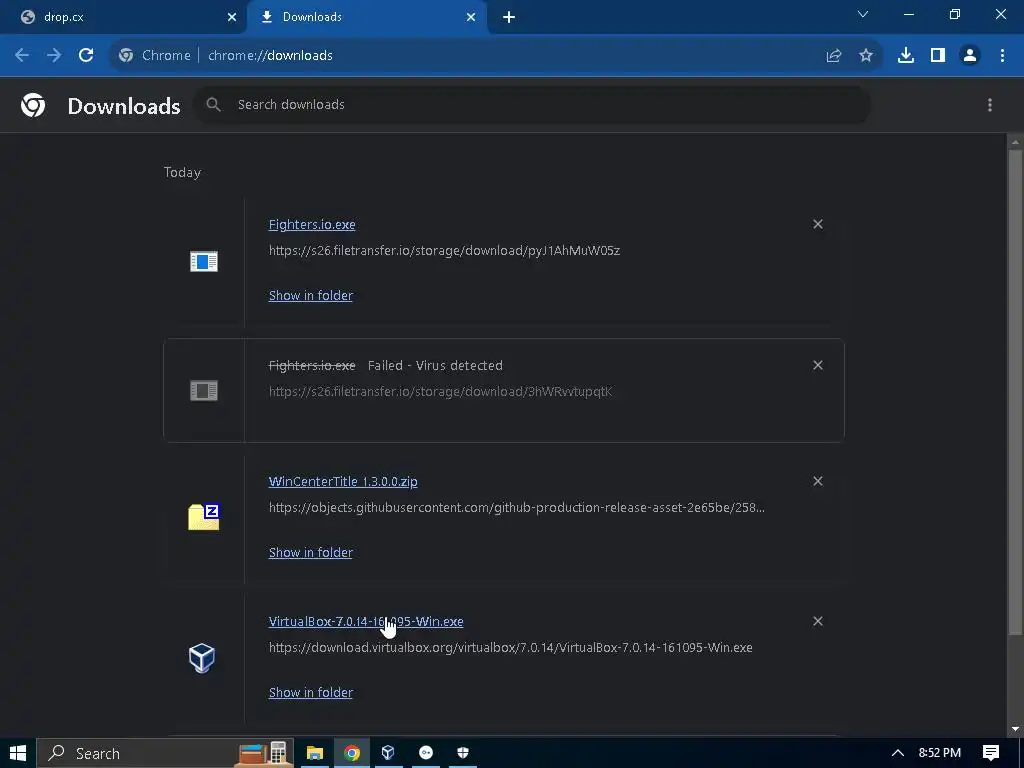1024x768 pixels.
Task: Open the Downloads page more actions menu
Action: tap(990, 105)
